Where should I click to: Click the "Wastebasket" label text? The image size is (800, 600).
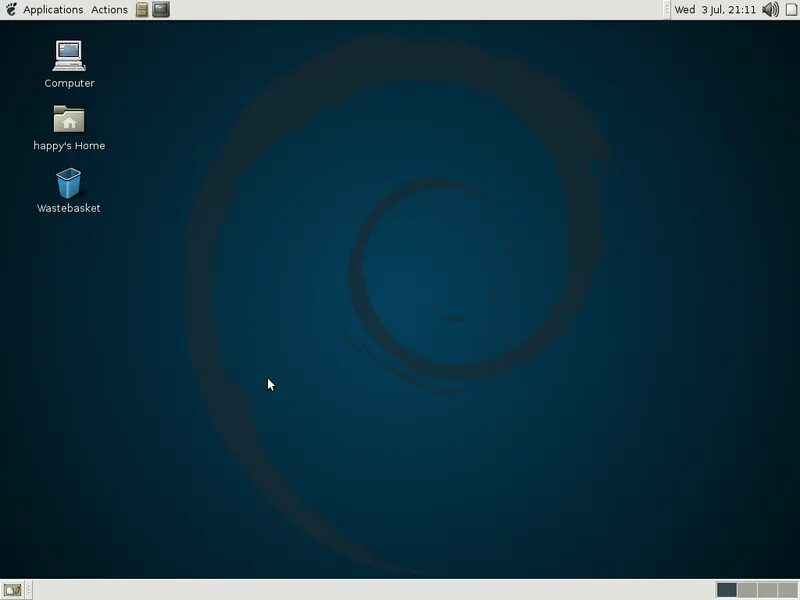point(69,208)
